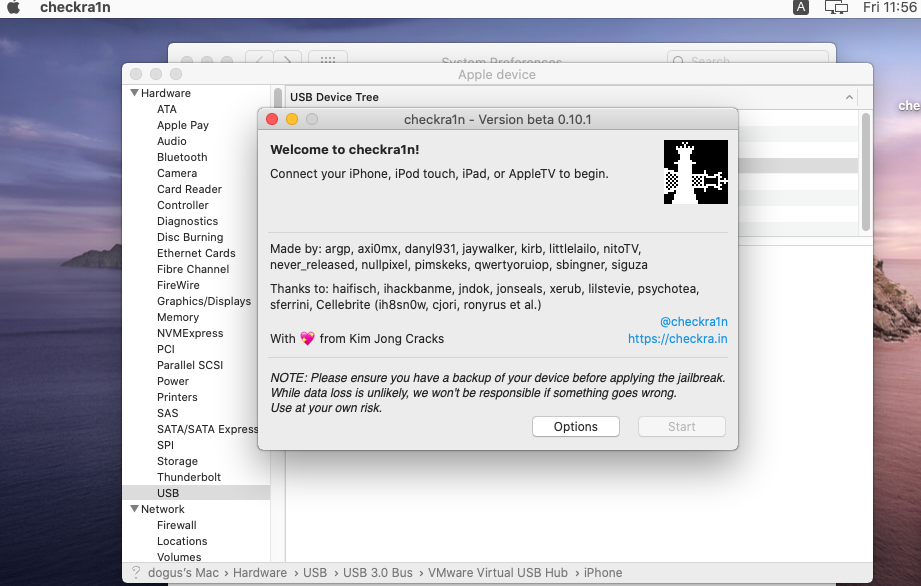Select SPI in the Hardware list

[165, 445]
